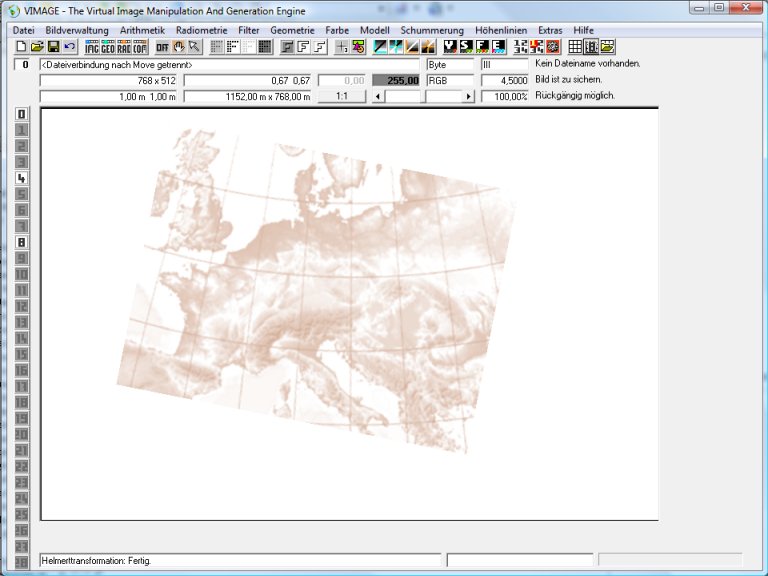
Task: Select the hand pan tool
Action: [179, 47]
